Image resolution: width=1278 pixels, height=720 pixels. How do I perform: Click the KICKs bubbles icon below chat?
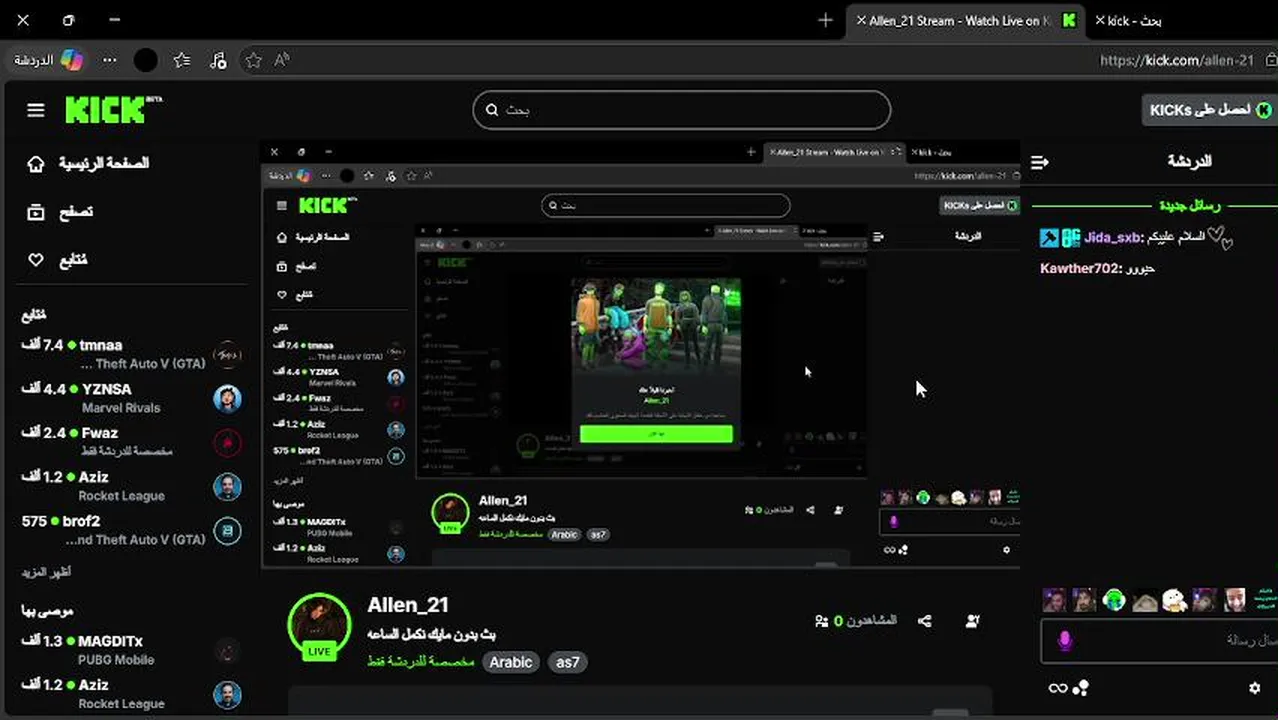click(x=1080, y=688)
